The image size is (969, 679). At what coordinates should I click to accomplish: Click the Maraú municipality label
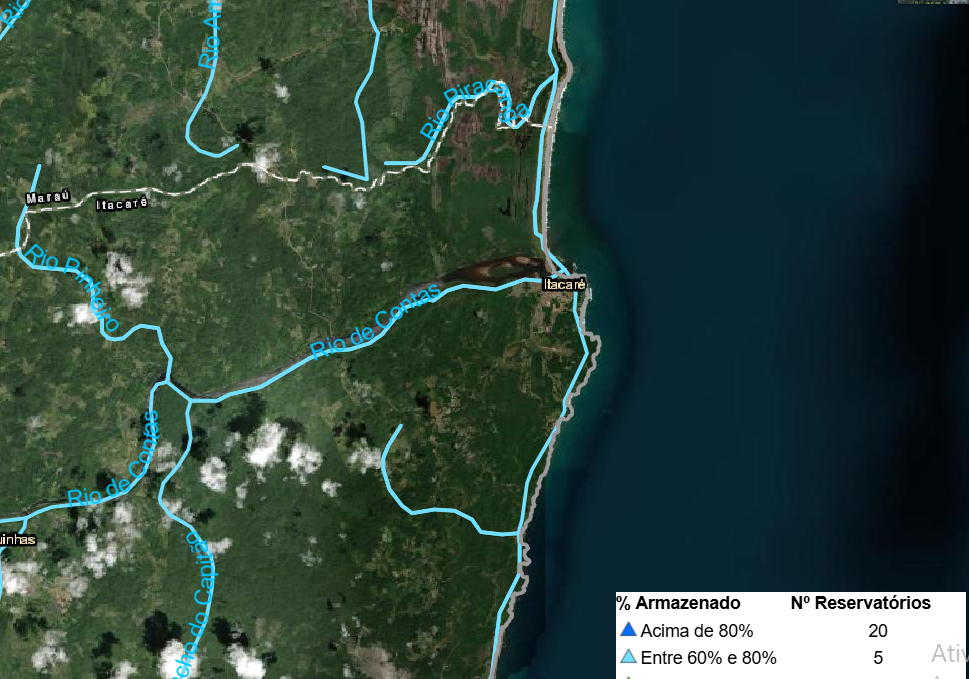[48, 198]
